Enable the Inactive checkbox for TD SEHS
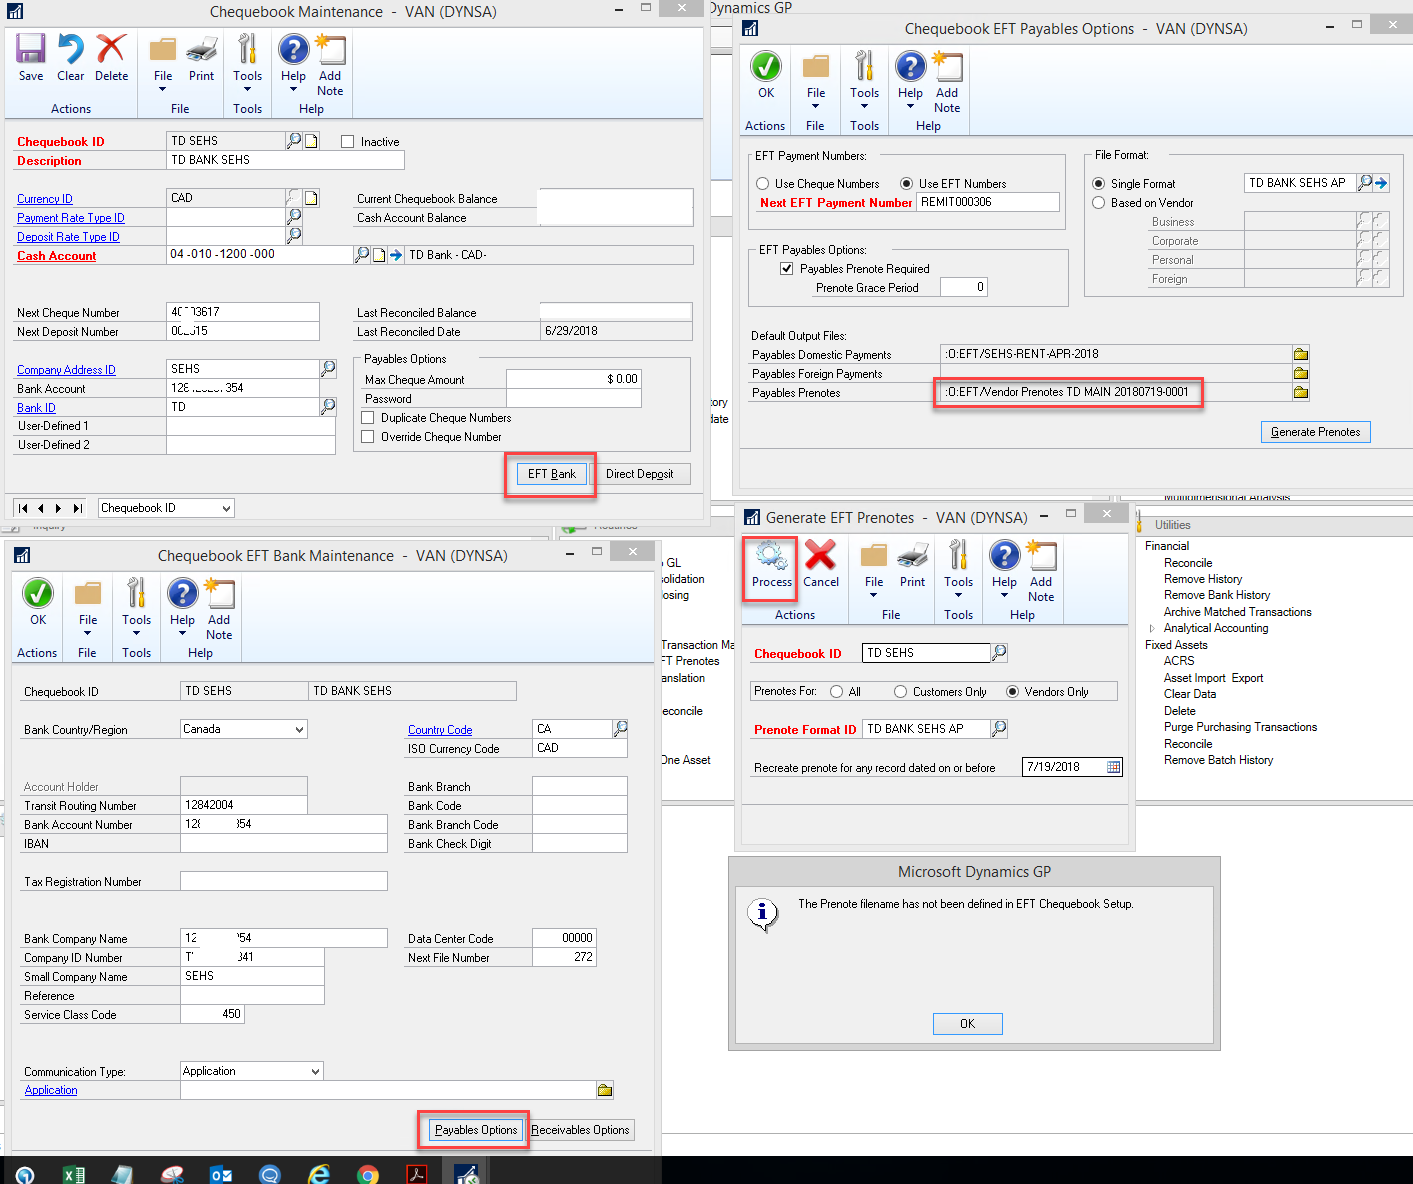The height and width of the screenshot is (1184, 1413). point(347,141)
